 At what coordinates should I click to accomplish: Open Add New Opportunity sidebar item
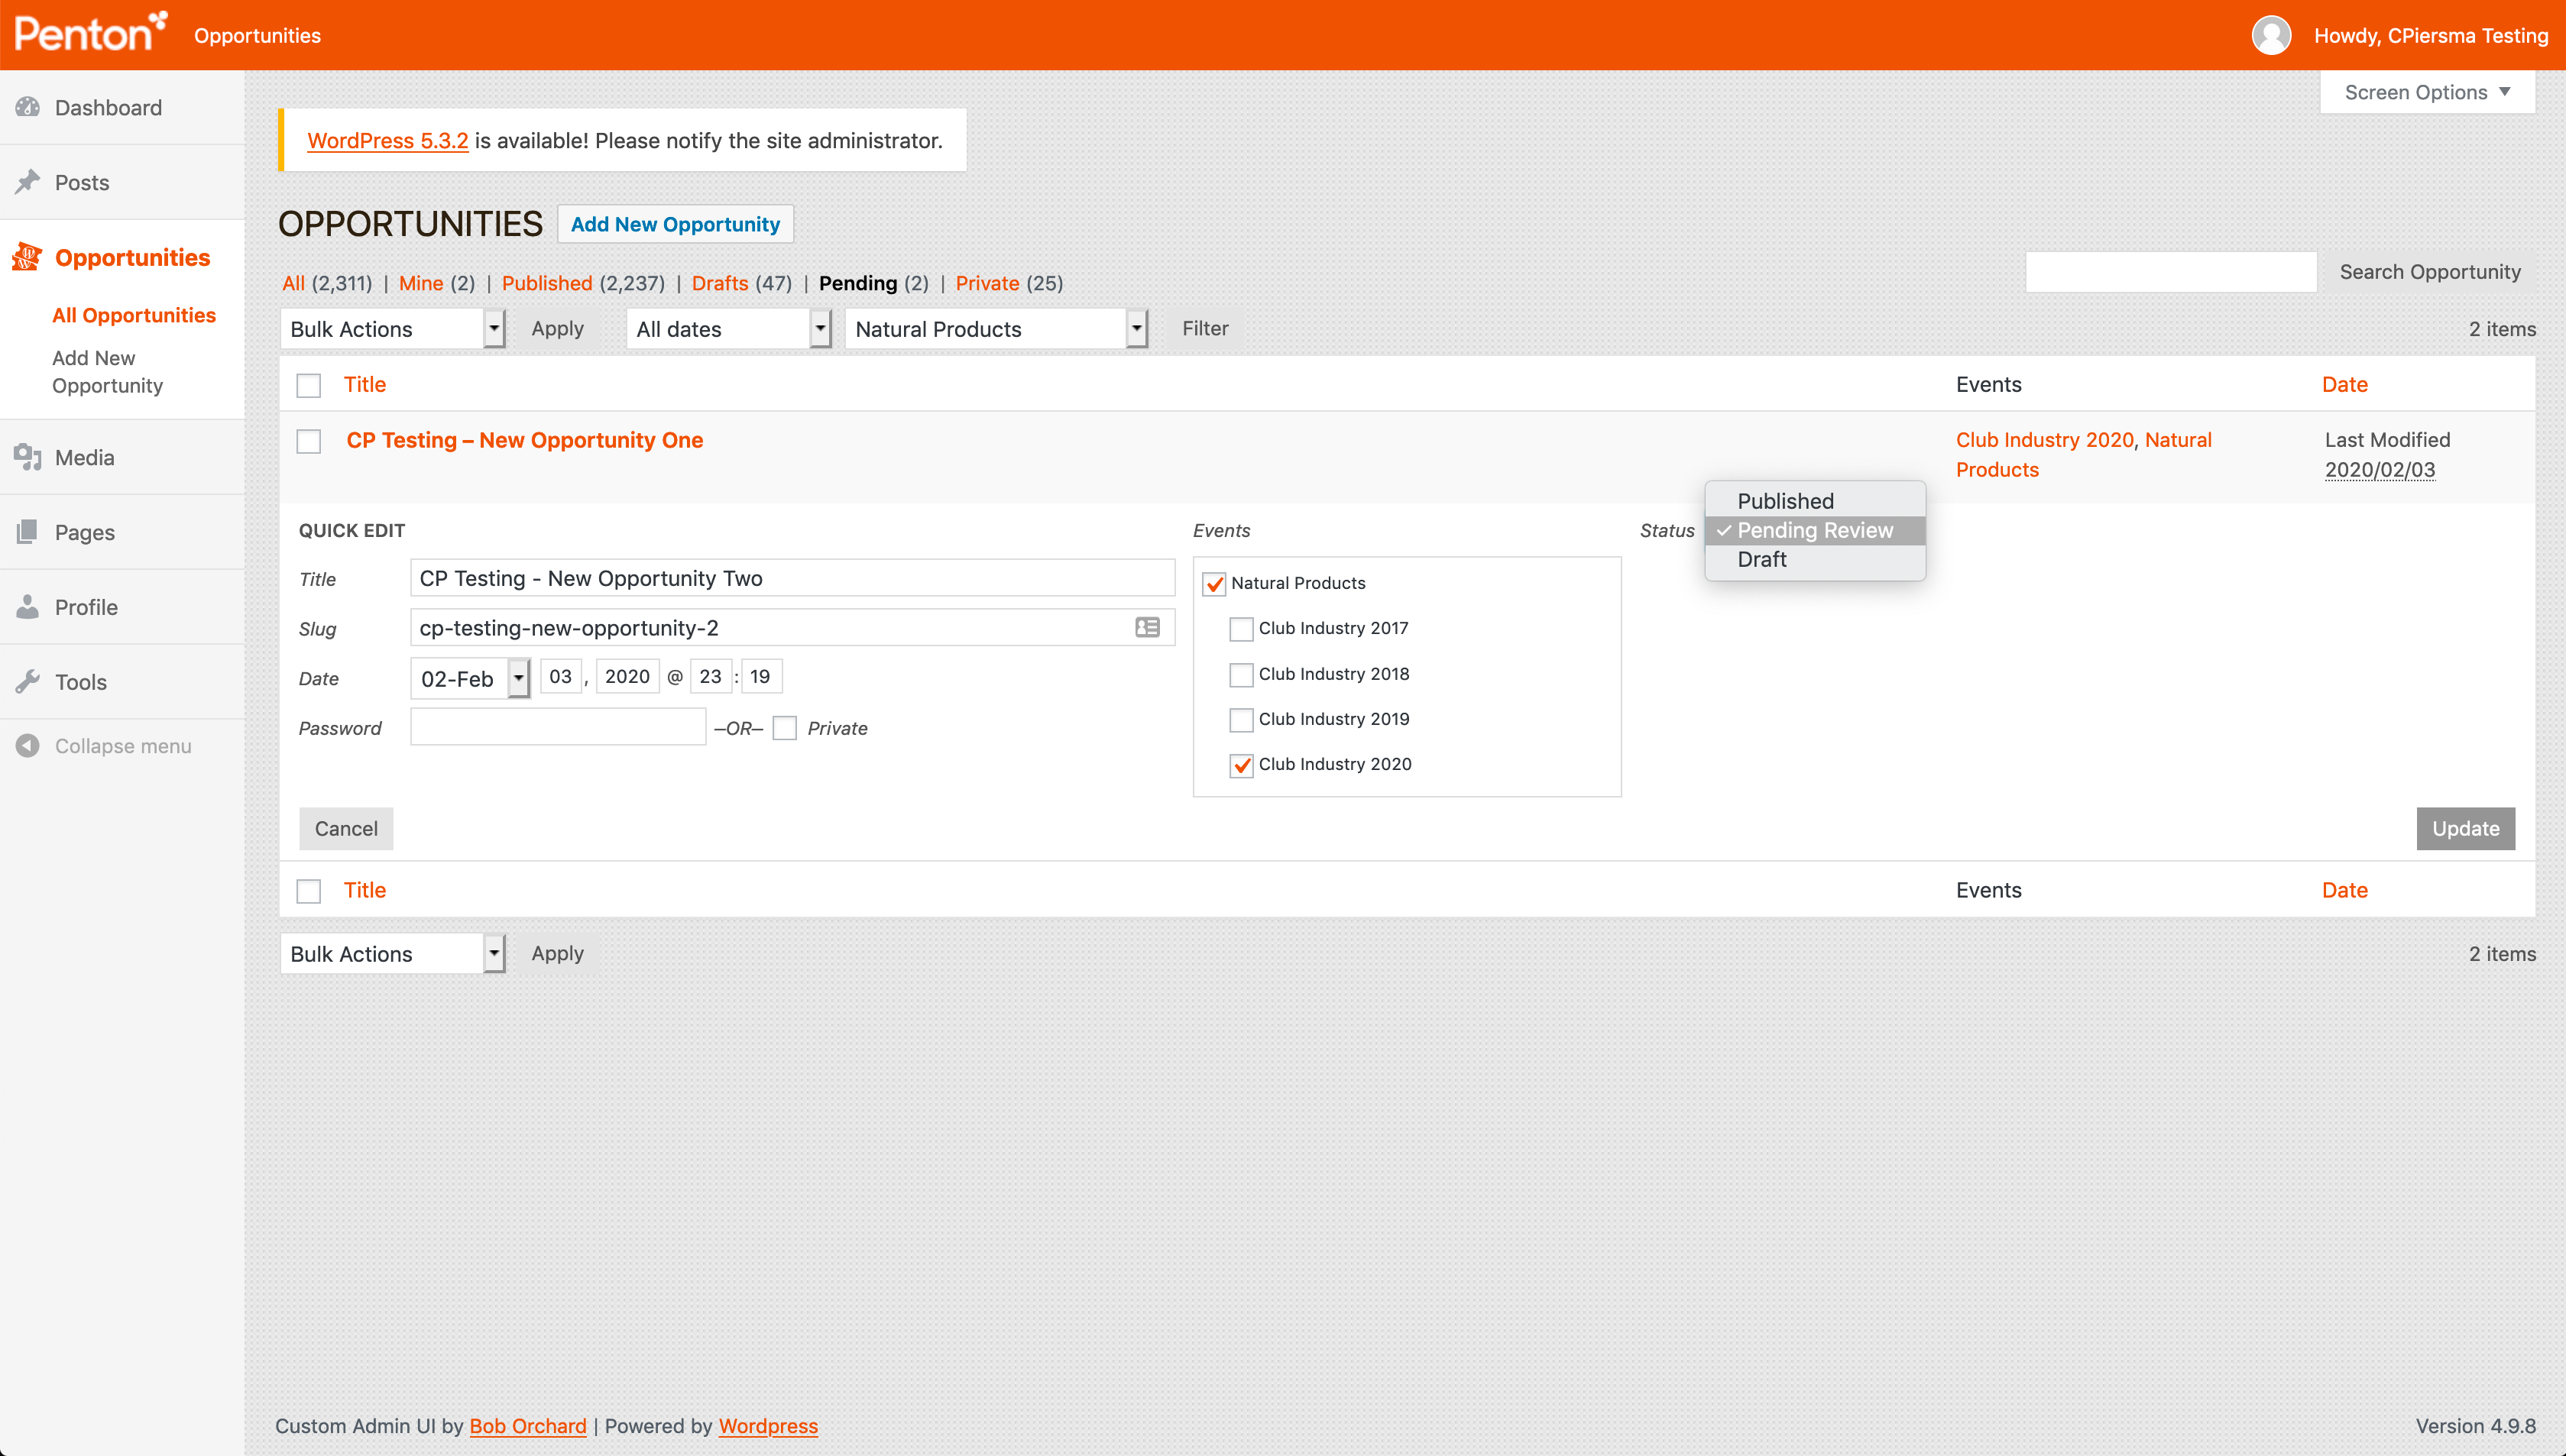pos(107,372)
